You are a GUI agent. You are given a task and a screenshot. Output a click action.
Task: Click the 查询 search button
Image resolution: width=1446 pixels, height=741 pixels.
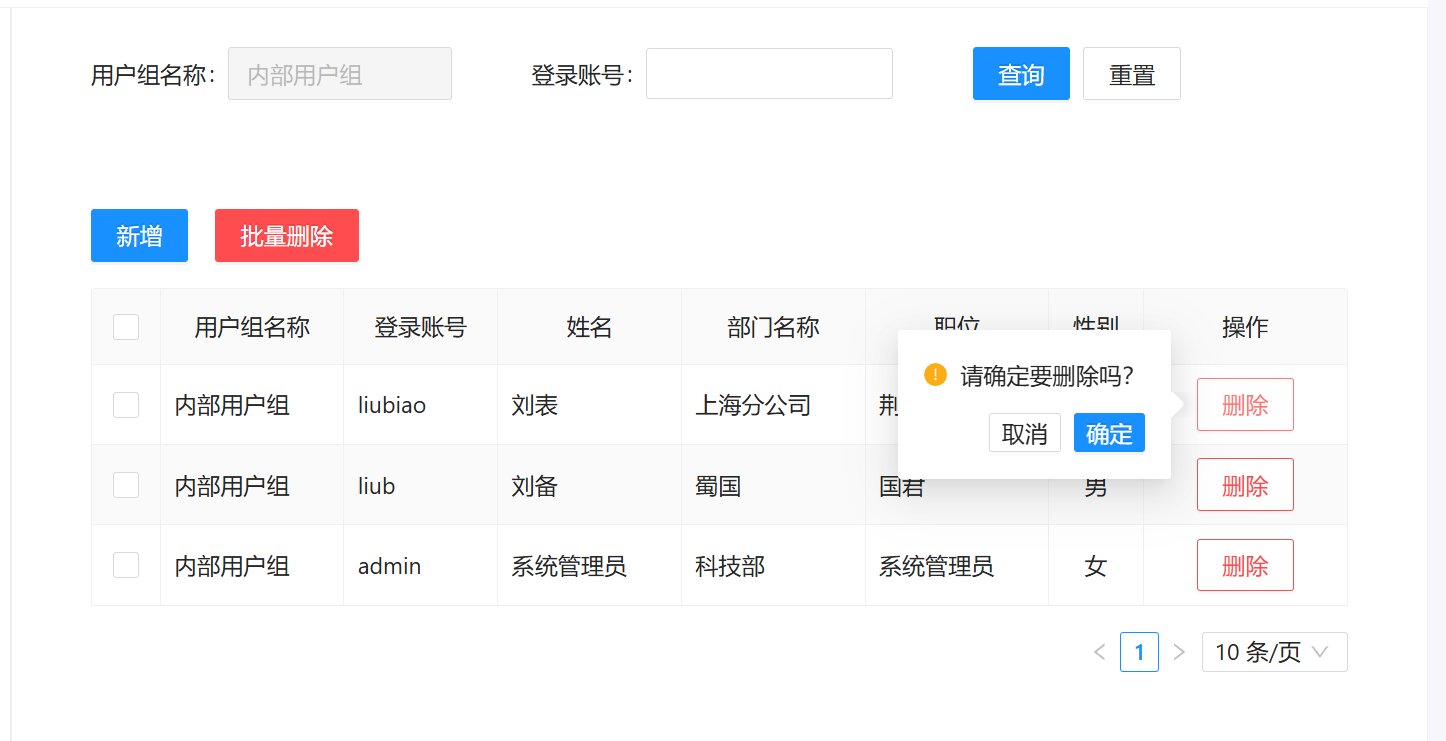pos(1020,74)
